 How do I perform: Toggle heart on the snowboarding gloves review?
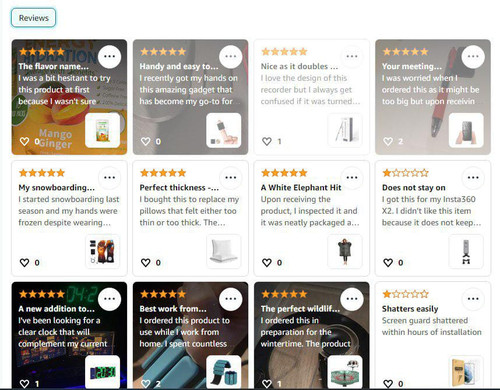[x=24, y=263]
